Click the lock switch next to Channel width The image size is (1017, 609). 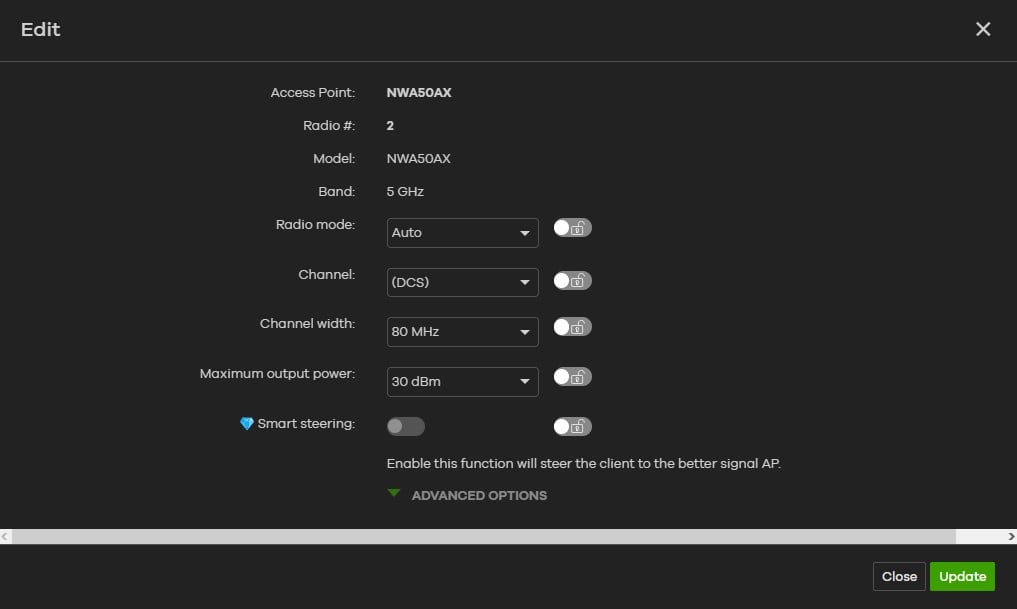(572, 327)
